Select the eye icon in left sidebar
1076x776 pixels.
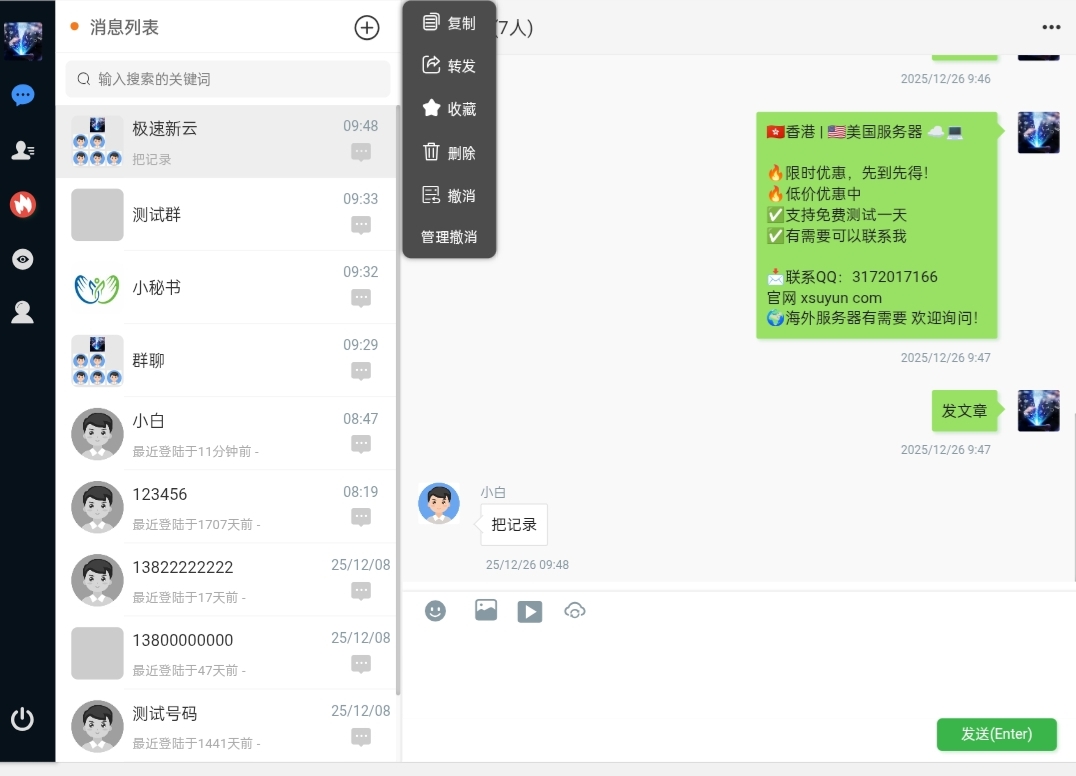(22, 259)
